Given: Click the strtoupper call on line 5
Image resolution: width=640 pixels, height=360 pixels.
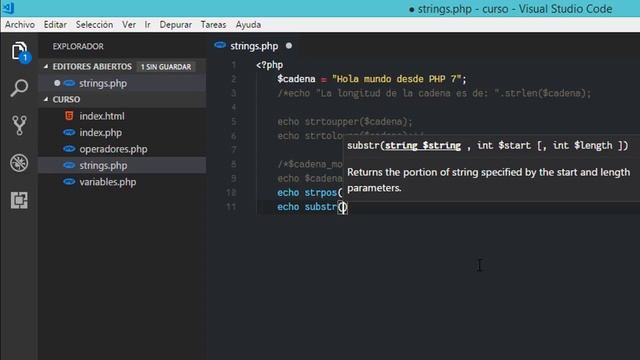Looking at the screenshot, I should [345, 122].
